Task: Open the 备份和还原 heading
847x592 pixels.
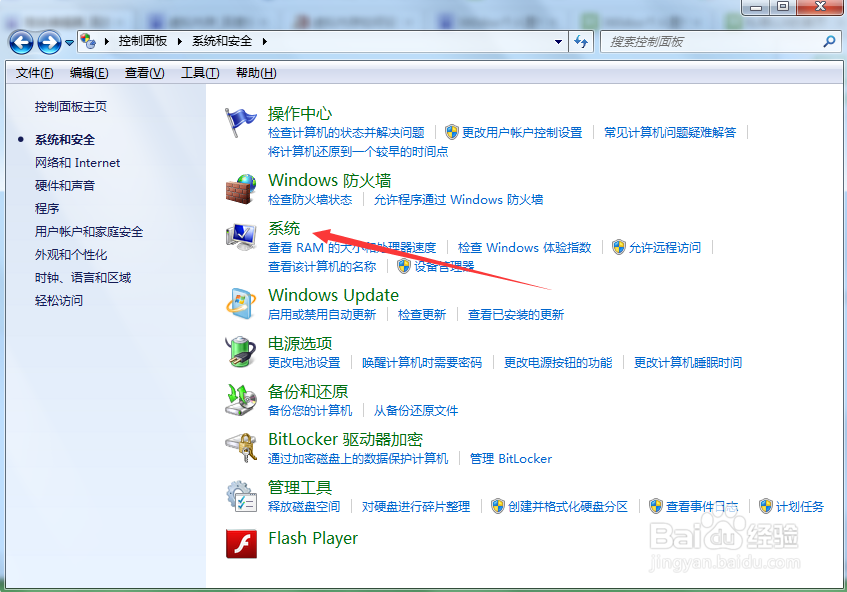Action: [x=308, y=392]
